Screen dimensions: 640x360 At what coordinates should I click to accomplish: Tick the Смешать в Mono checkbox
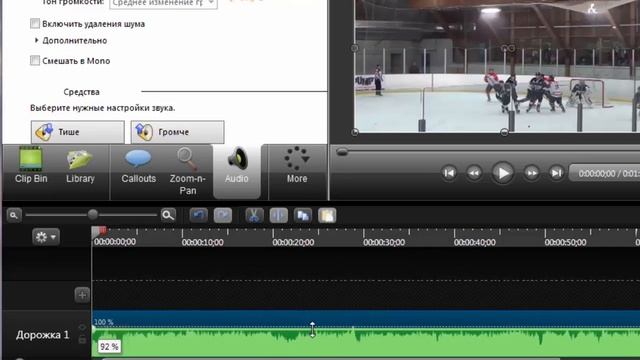coord(35,61)
